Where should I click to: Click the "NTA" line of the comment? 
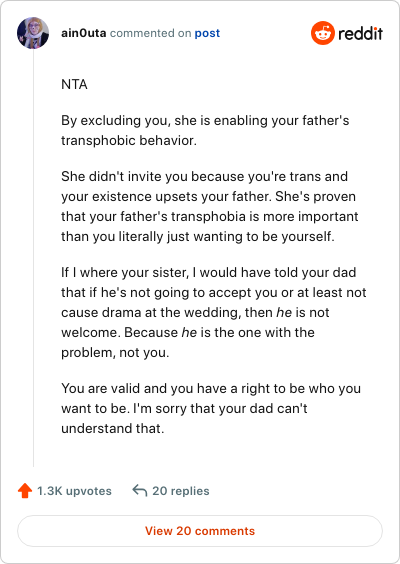pyautogui.click(x=74, y=84)
